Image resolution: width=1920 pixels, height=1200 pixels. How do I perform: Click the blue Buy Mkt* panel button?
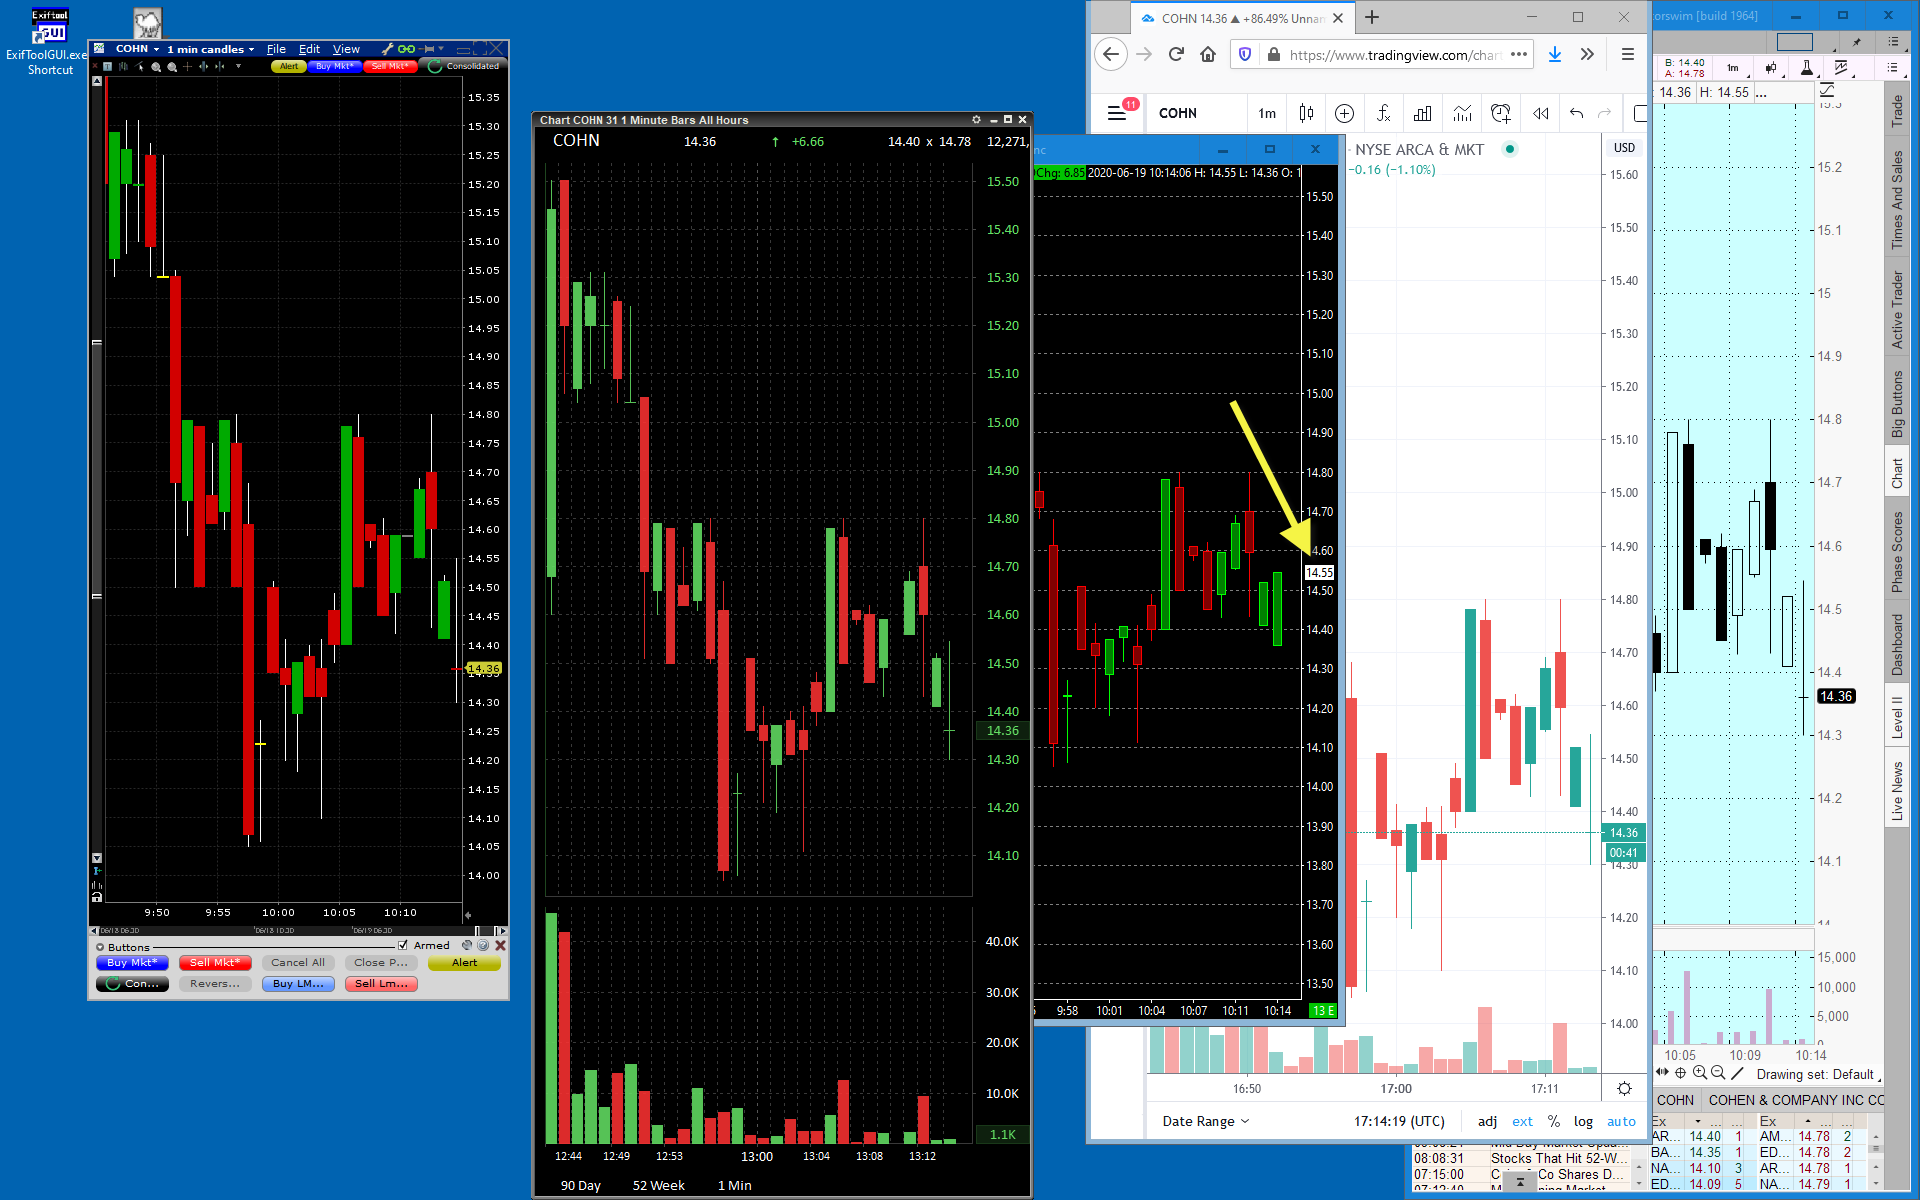[x=132, y=963]
